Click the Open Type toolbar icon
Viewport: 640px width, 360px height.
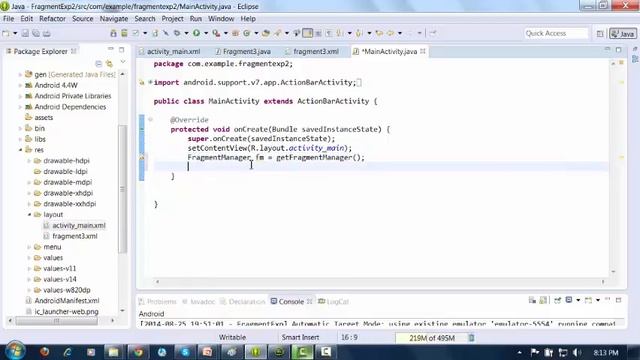click(x=266, y=33)
